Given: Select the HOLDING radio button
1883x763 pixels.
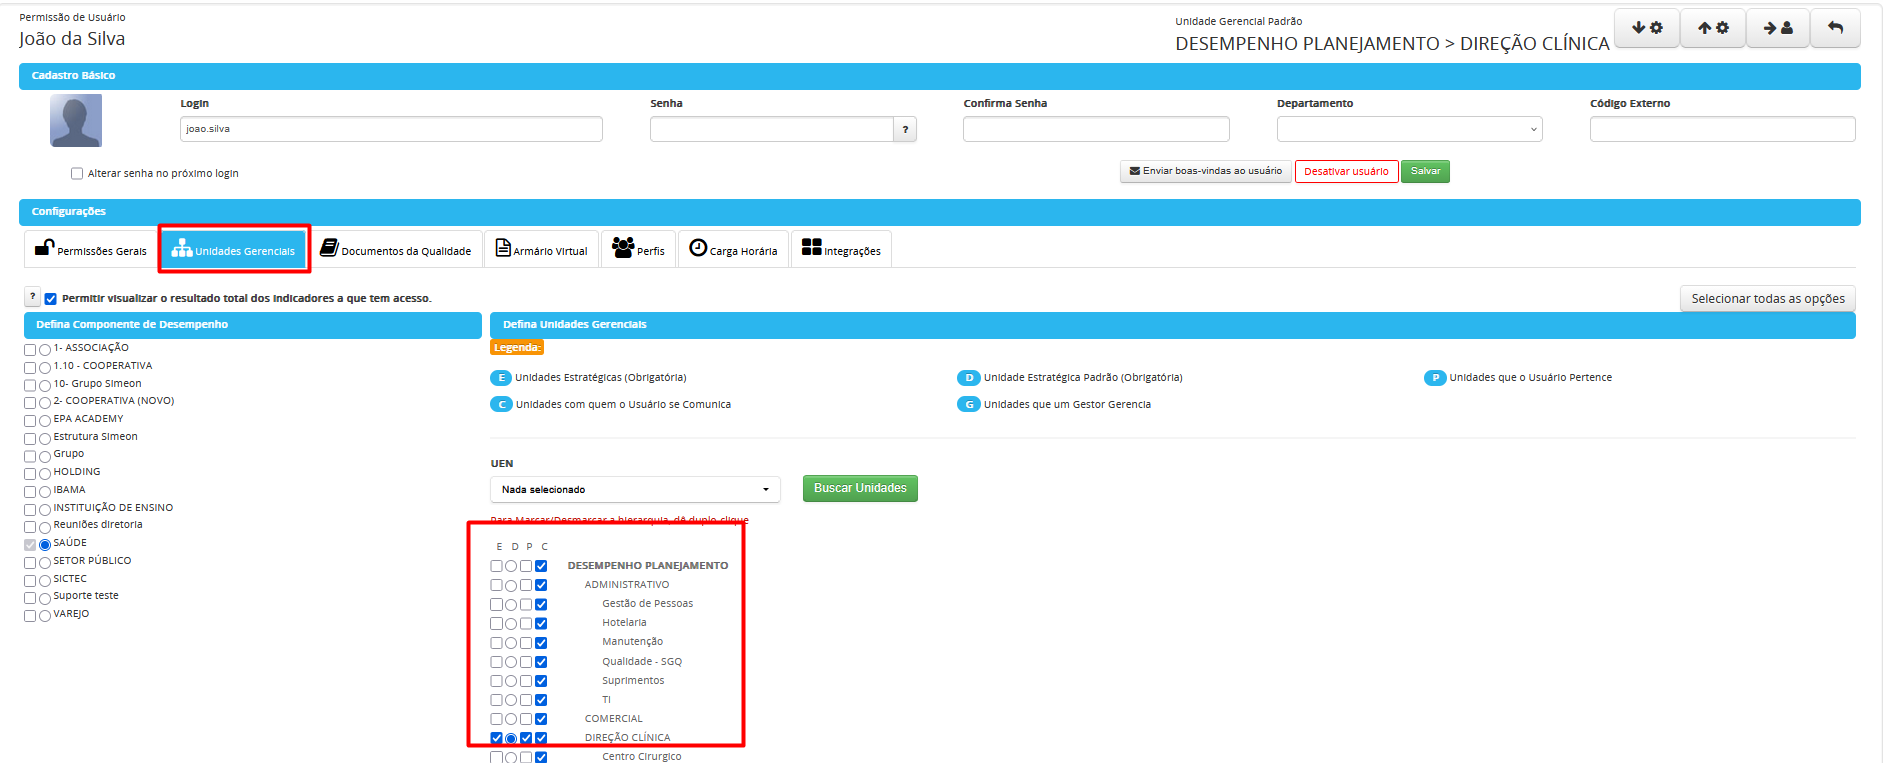Looking at the screenshot, I should click(45, 474).
